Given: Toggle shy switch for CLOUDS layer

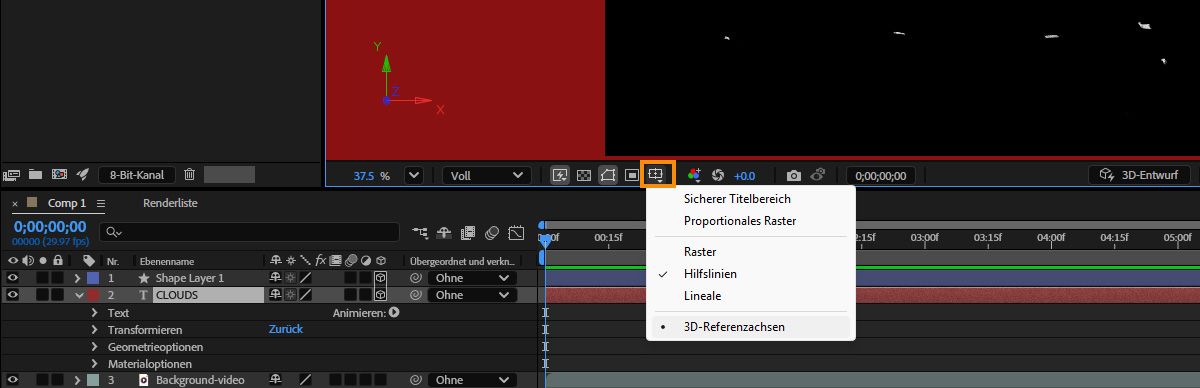Looking at the screenshot, I should [x=275, y=295].
